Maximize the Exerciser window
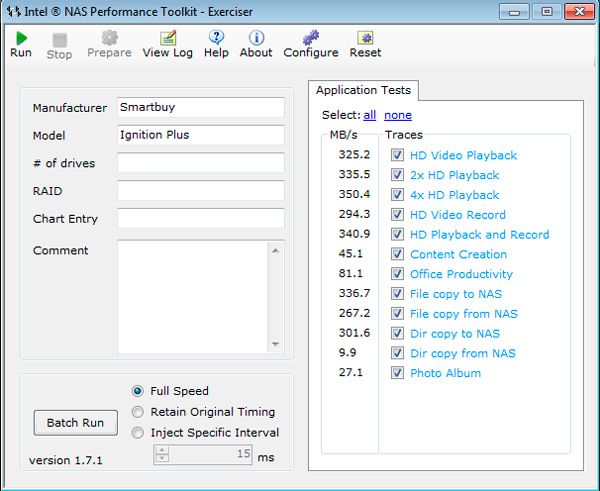The image size is (600, 491). pyautogui.click(x=547, y=12)
